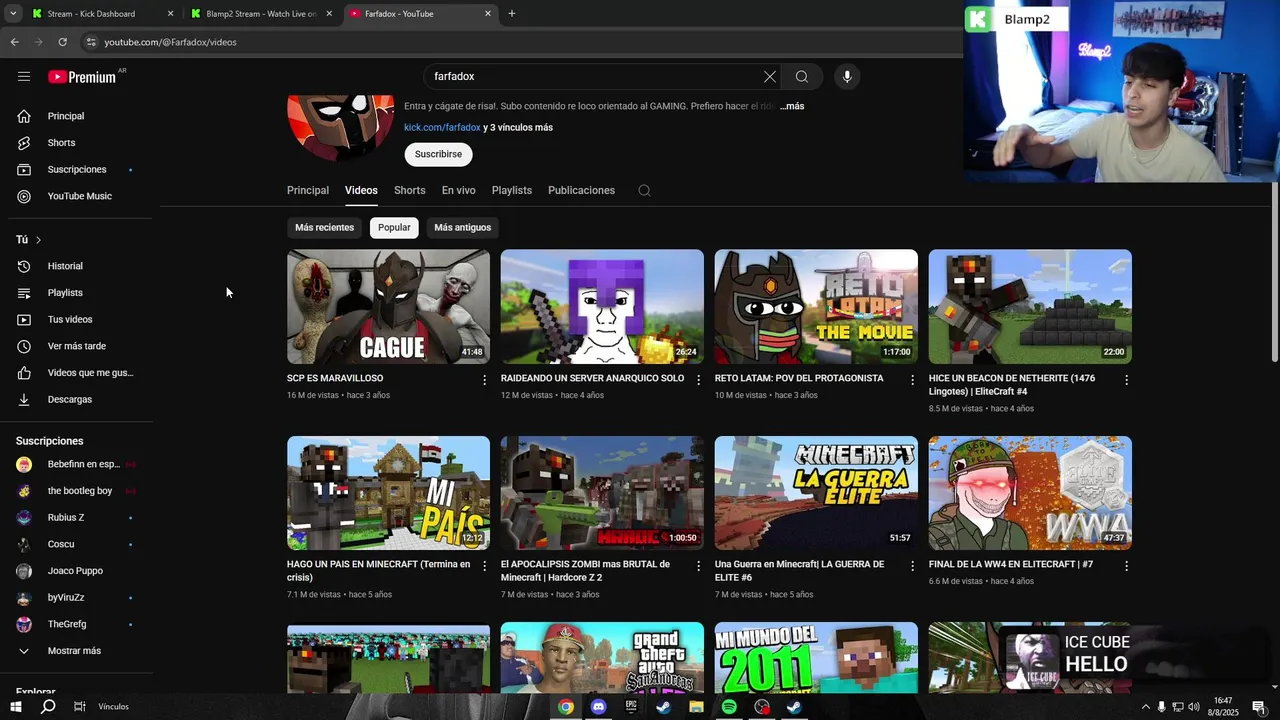Open options menu for HAGO UN PAIS video
The width and height of the screenshot is (1280, 720).
point(484,566)
